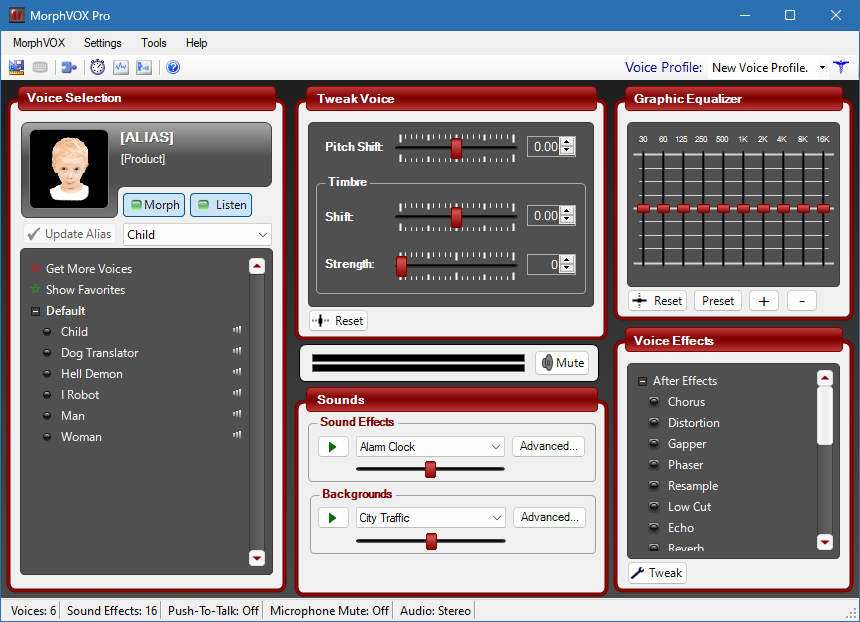860x622 pixels.
Task: Enable the Gapper after effect
Action: click(654, 444)
